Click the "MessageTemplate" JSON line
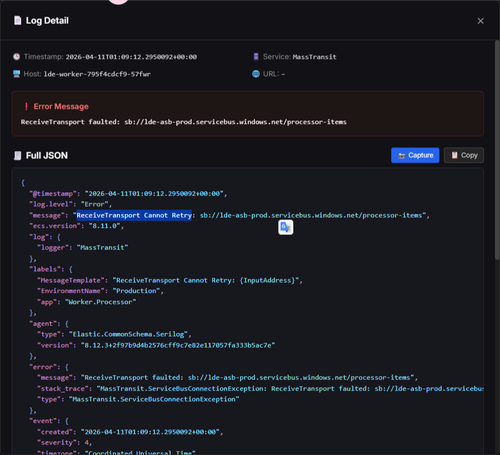Image resolution: width=500 pixels, height=455 pixels. click(x=170, y=280)
